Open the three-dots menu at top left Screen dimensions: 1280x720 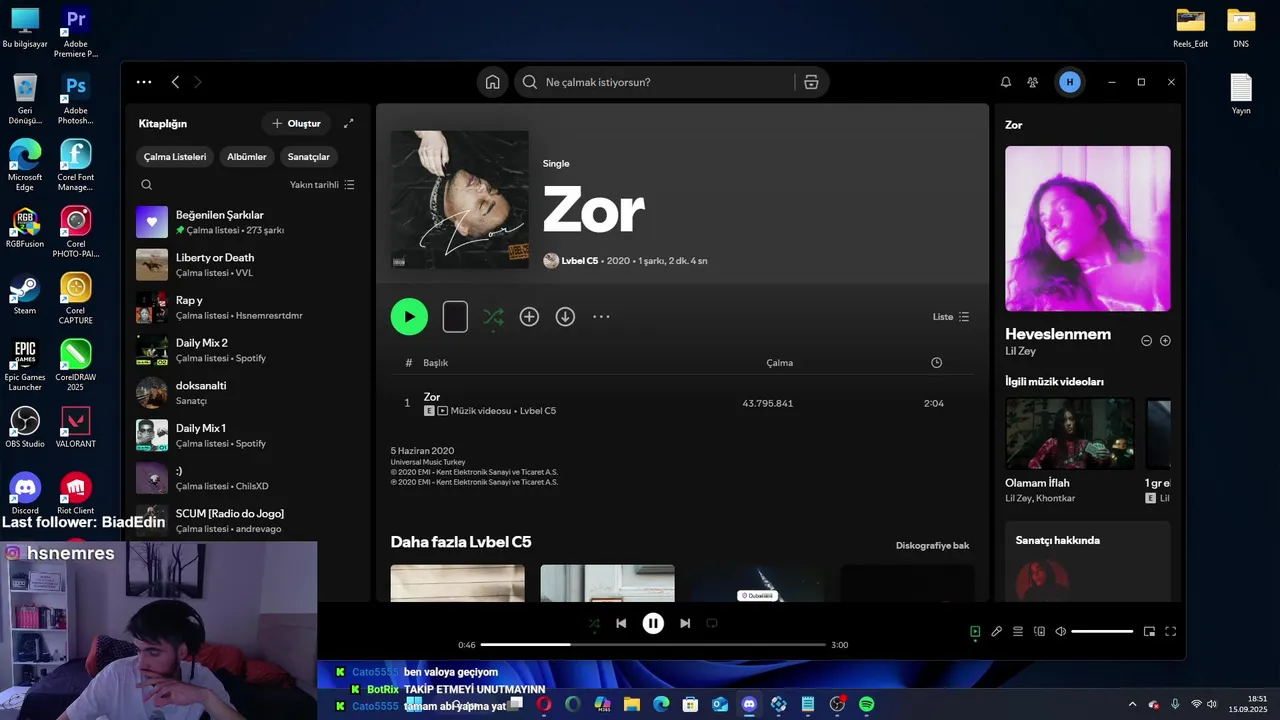click(144, 82)
